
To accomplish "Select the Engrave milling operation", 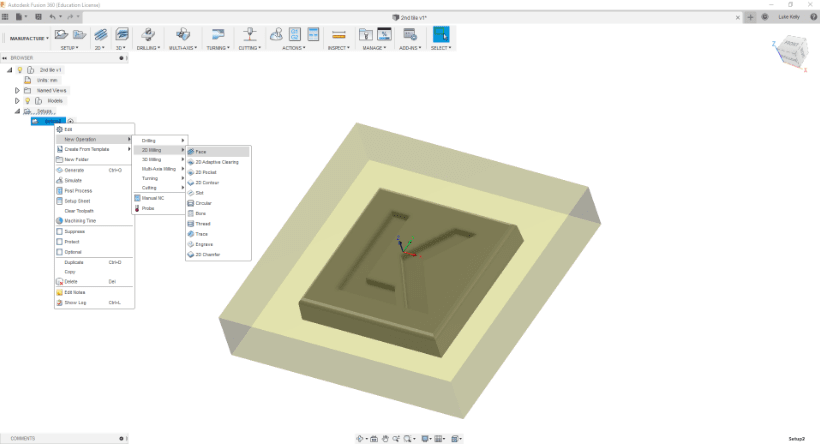I will (203, 244).
